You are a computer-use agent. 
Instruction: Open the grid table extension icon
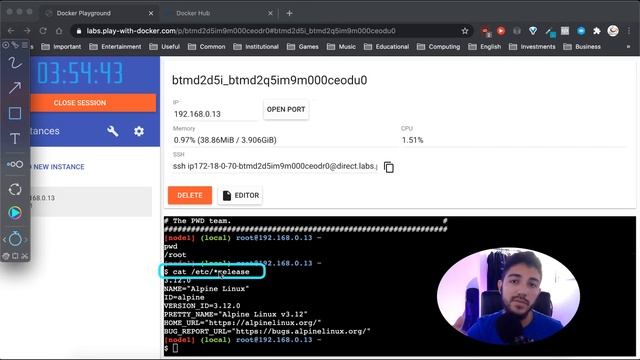click(565, 31)
